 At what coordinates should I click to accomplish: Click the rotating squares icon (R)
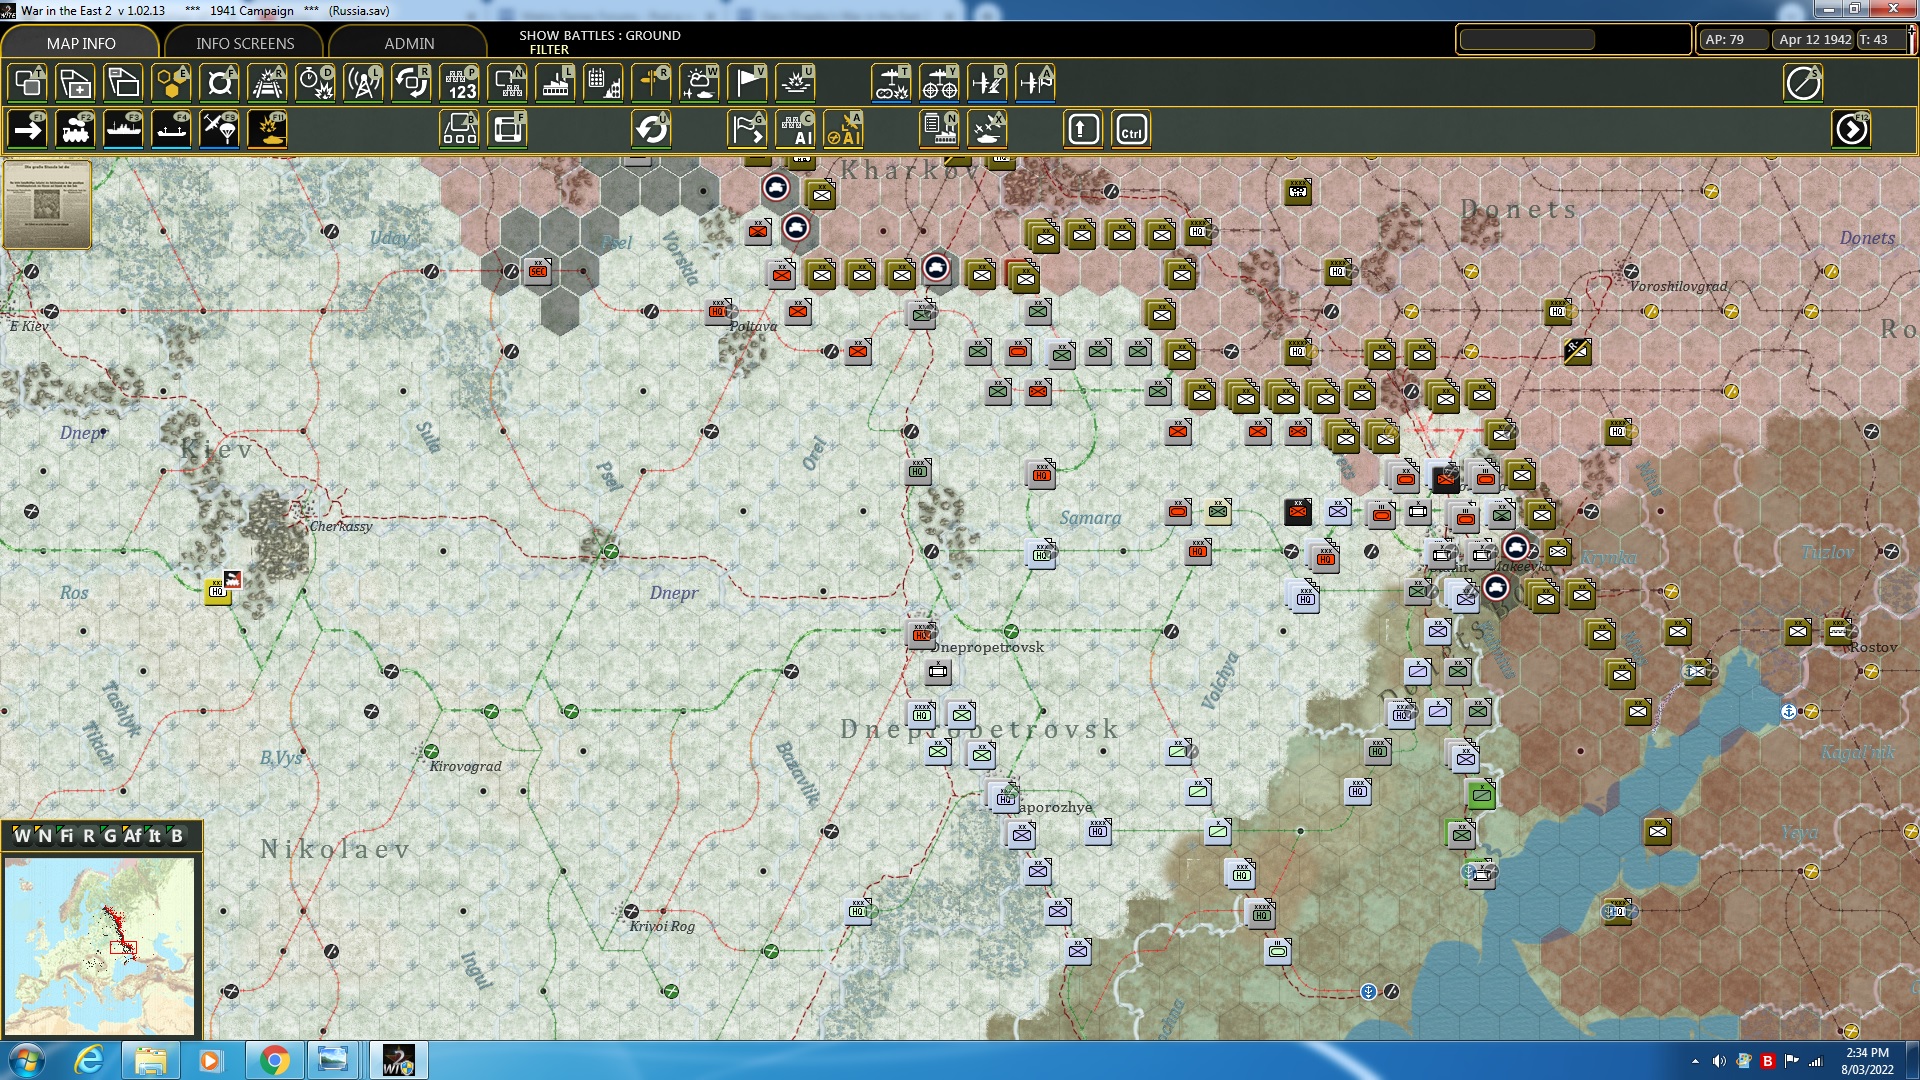[411, 83]
